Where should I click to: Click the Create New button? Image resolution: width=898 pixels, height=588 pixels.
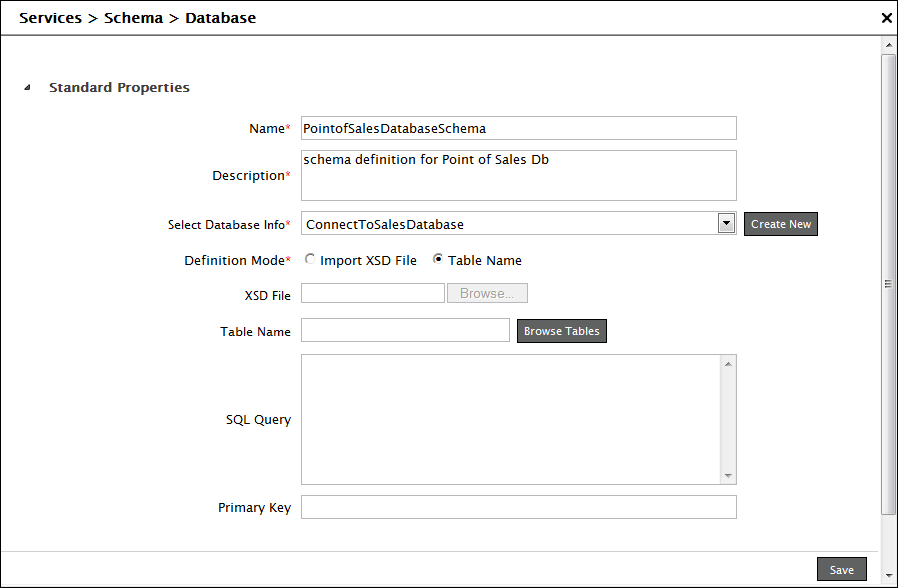(781, 224)
